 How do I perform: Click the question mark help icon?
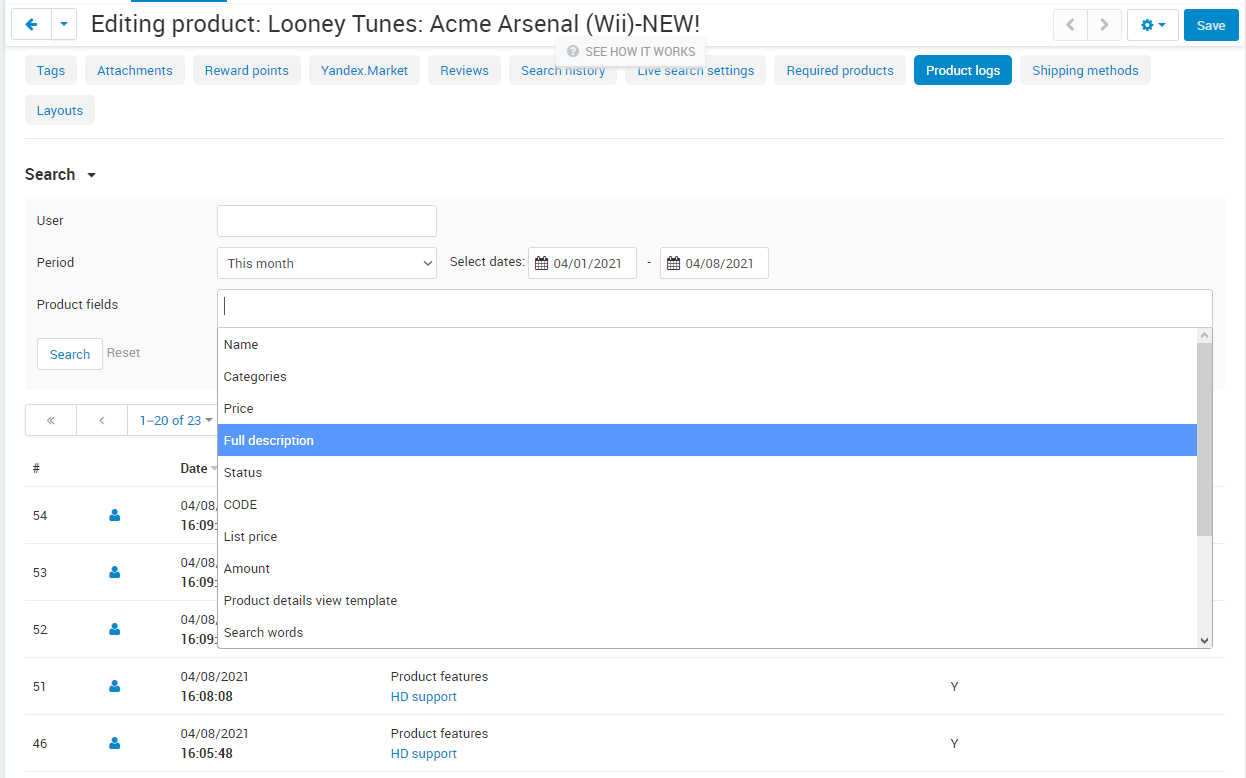coord(573,51)
